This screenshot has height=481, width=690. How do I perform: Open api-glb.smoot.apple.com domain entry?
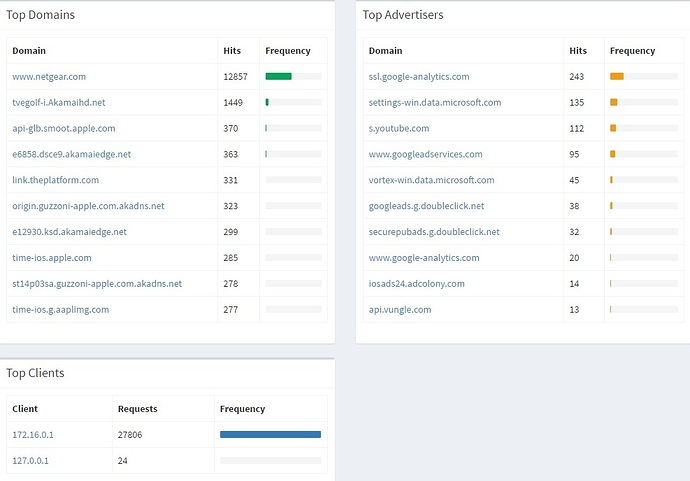(x=63, y=128)
